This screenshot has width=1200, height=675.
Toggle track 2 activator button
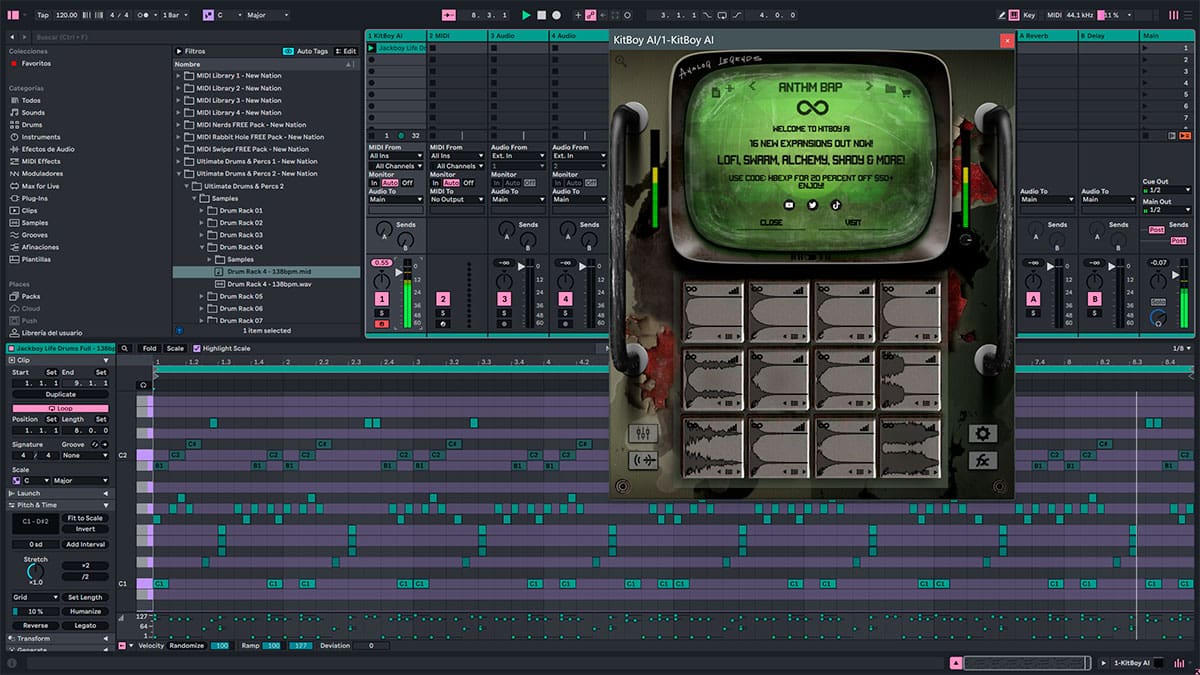click(x=443, y=299)
